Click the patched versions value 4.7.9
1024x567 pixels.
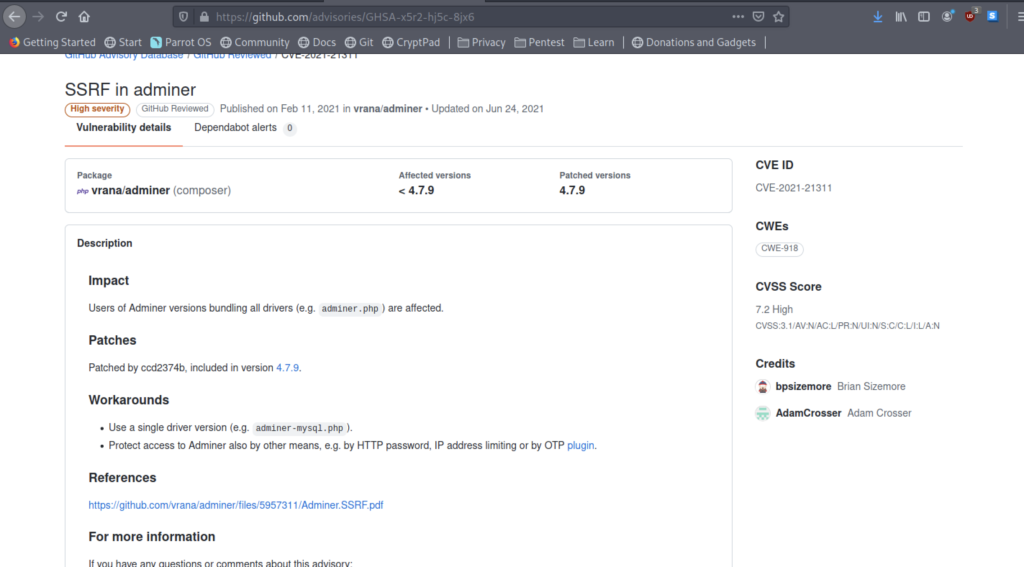[x=572, y=191]
